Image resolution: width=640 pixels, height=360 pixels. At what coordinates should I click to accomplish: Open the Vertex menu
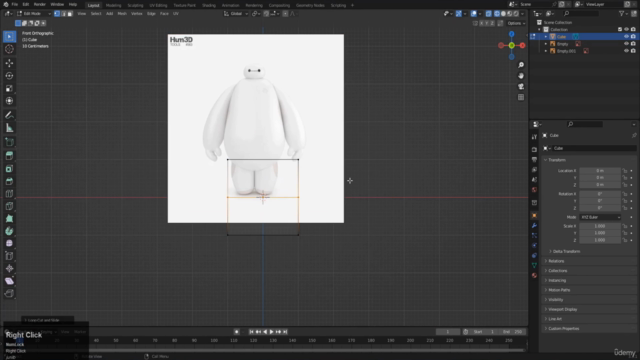137,13
